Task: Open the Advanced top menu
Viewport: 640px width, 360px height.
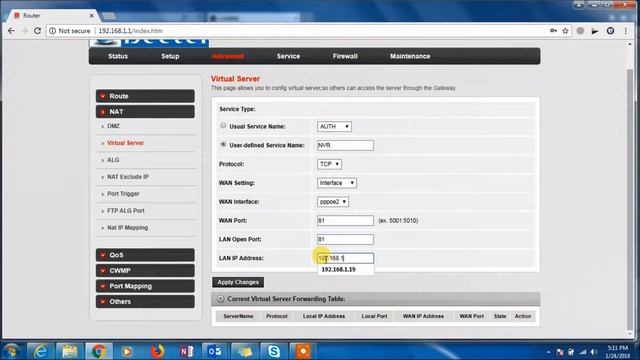Action: pyautogui.click(x=228, y=56)
